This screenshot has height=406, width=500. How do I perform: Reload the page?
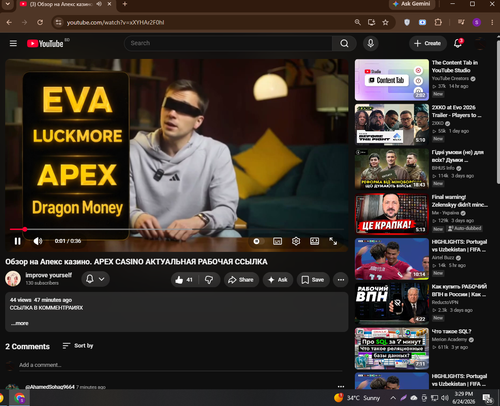[x=40, y=22]
